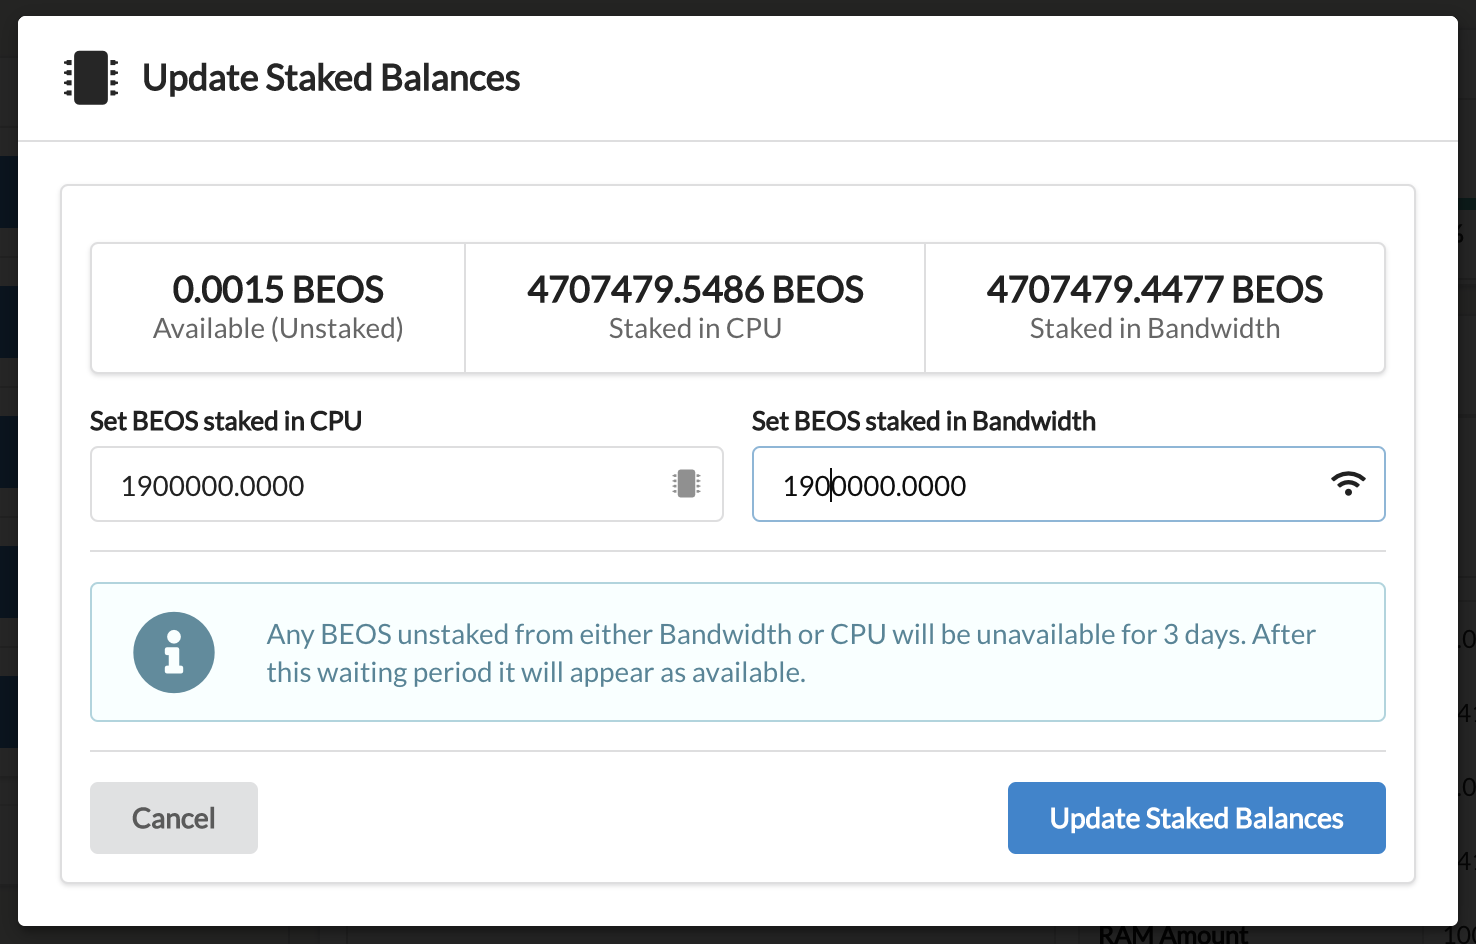Screen dimensions: 1476x944
Task: Click the Staked in CPU label
Action: 695,328
